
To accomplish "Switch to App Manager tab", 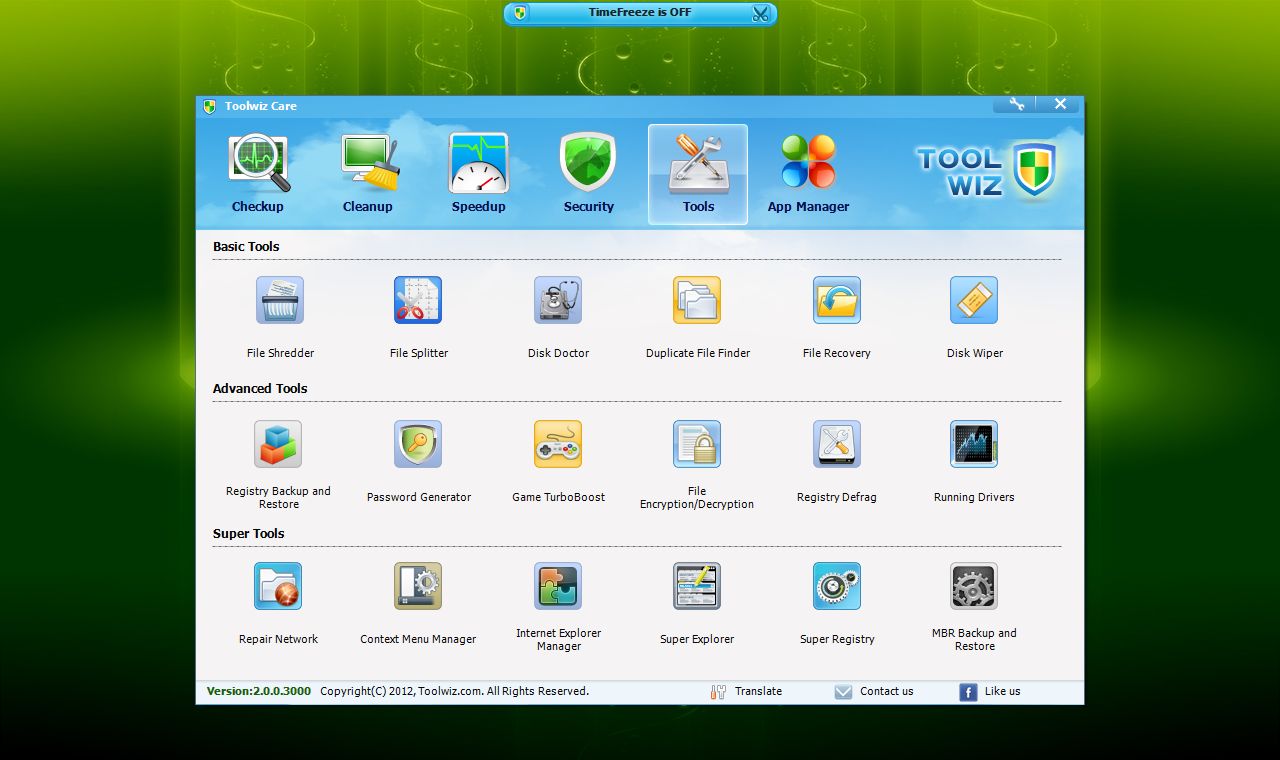I will (808, 174).
